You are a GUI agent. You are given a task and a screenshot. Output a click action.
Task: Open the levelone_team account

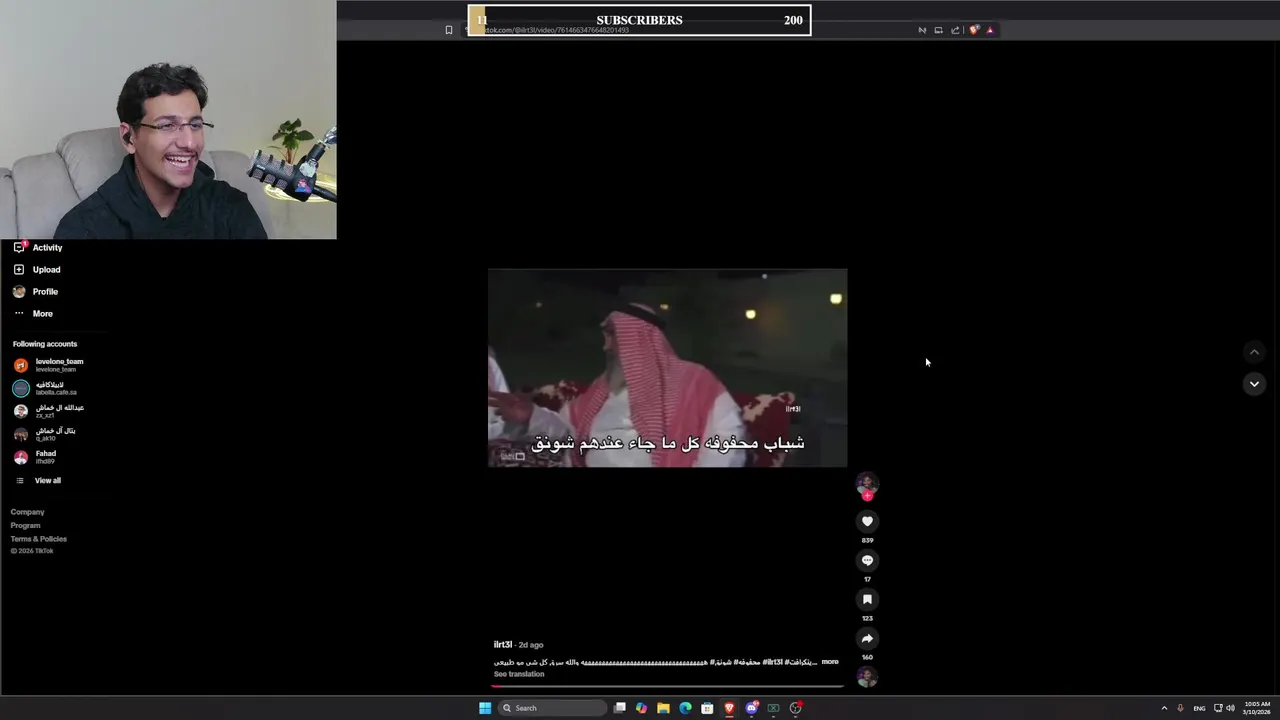pyautogui.click(x=59, y=365)
